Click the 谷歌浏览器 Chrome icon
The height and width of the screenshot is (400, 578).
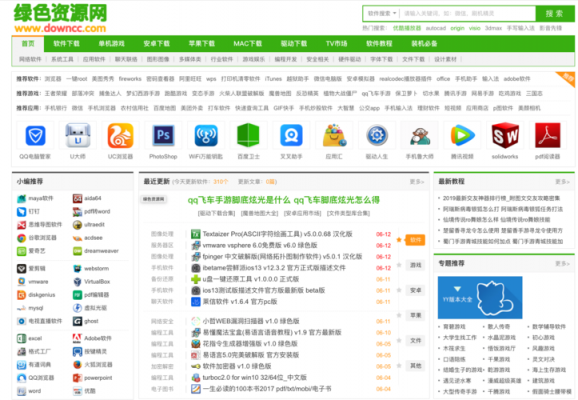pyautogui.click(x=21, y=238)
